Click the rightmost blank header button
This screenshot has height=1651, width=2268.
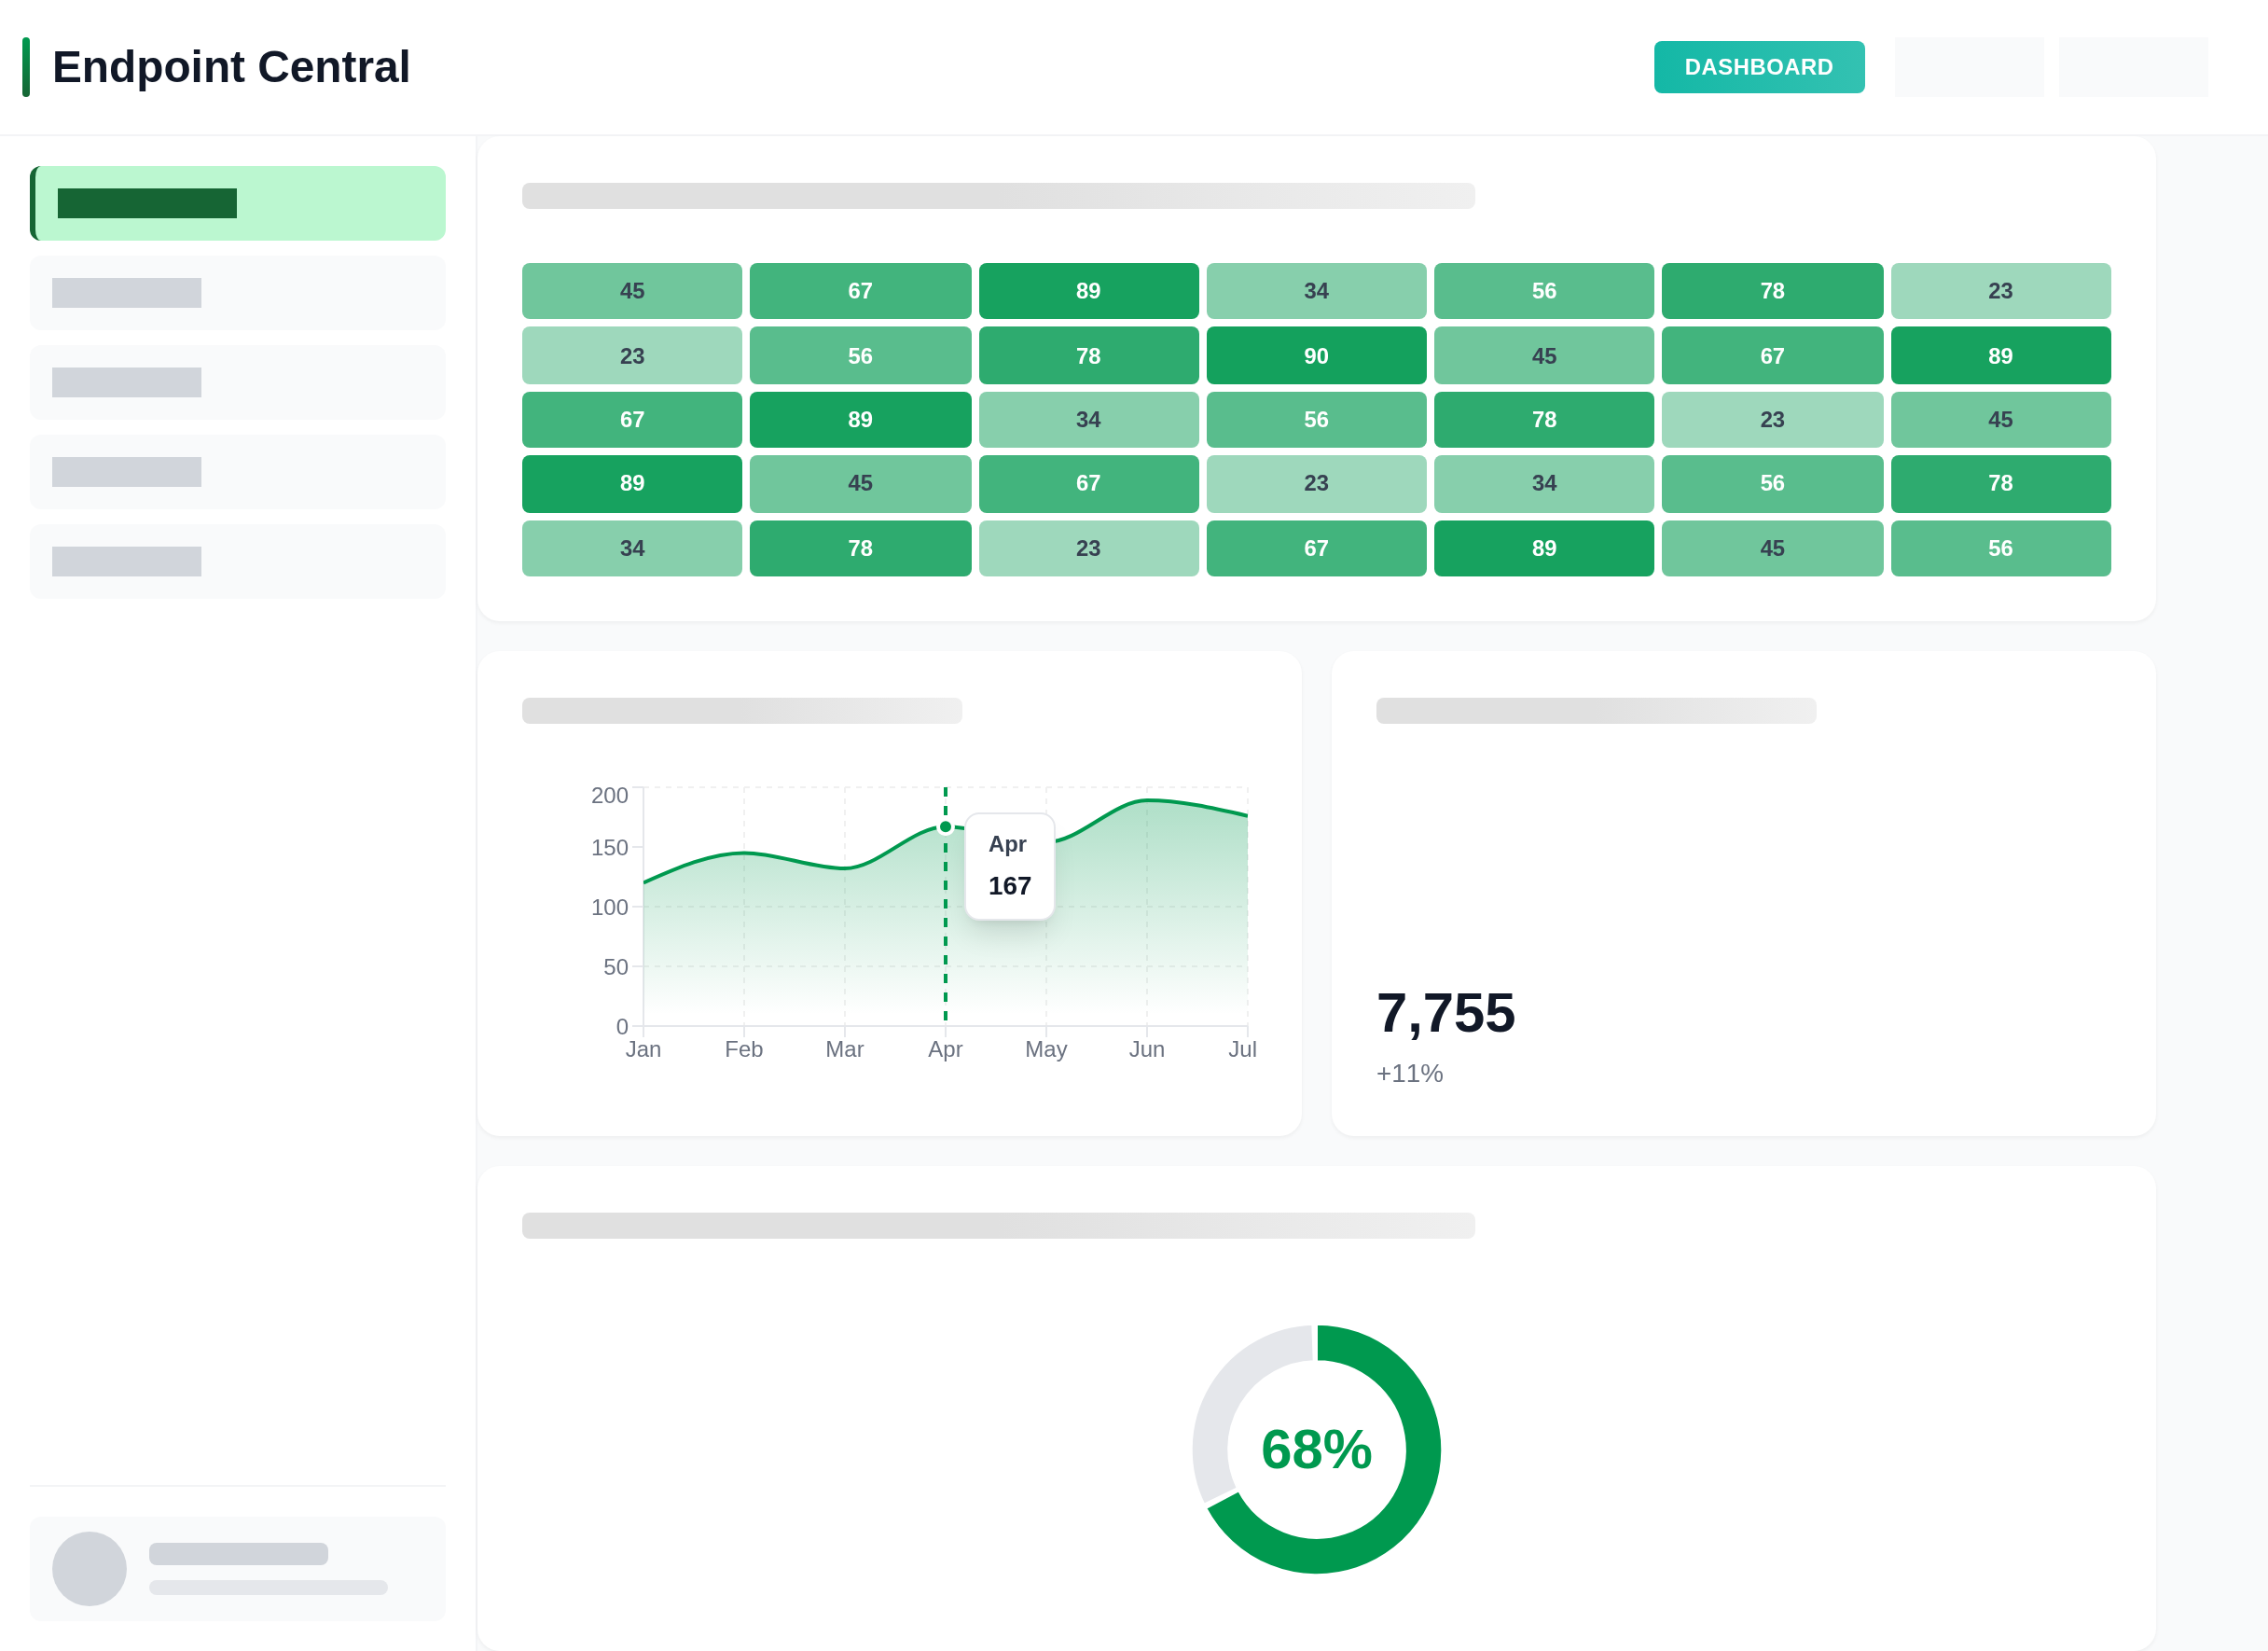click(2132, 67)
